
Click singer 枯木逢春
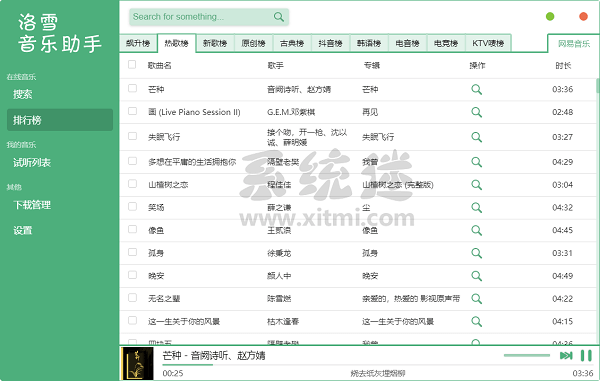pyautogui.click(x=283, y=321)
